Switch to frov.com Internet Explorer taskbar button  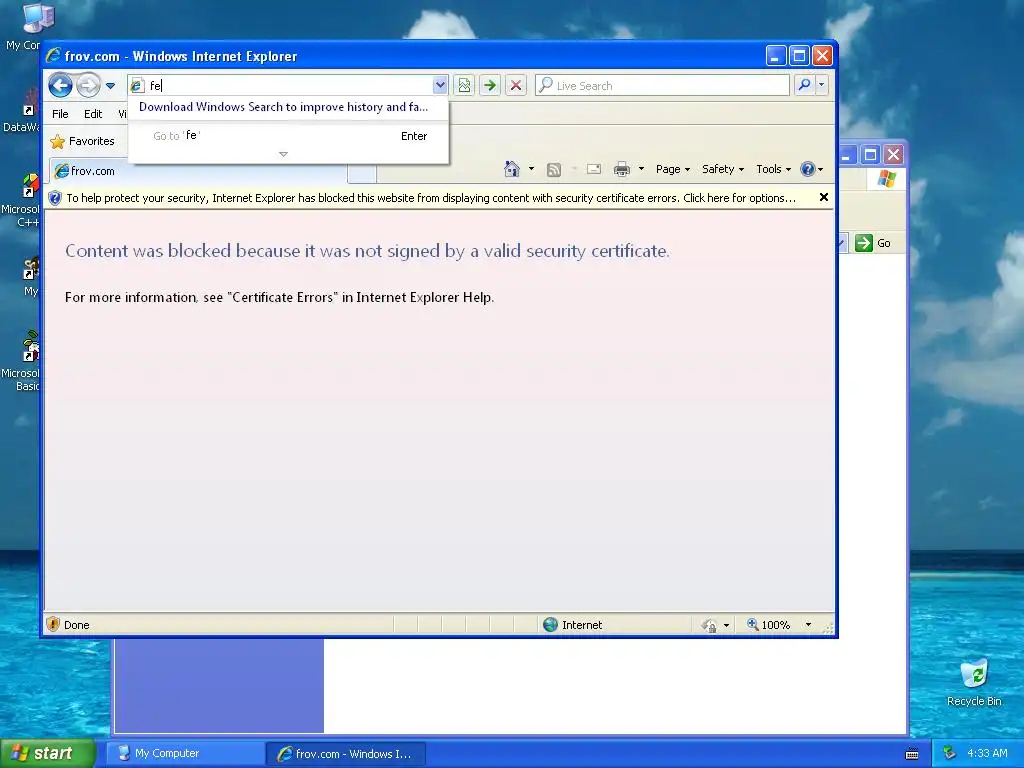(346, 754)
